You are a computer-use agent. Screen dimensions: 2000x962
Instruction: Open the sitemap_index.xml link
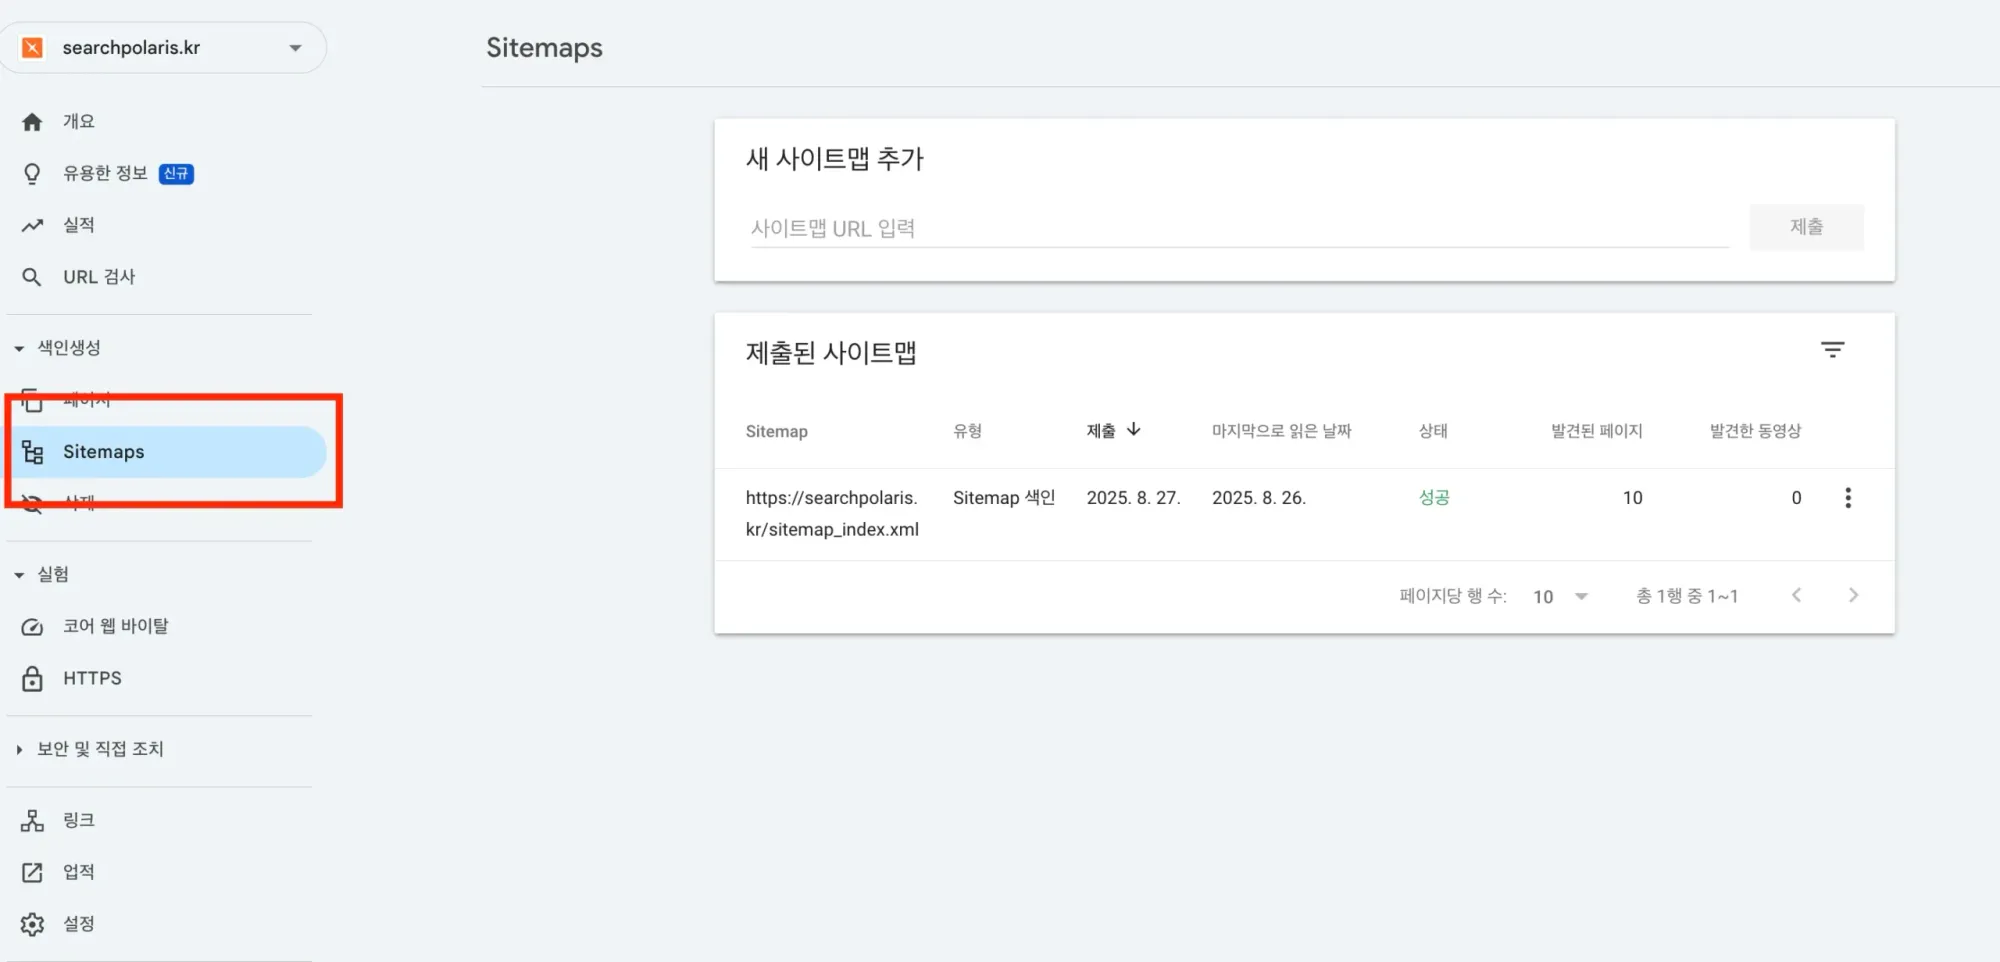pyautogui.click(x=833, y=513)
